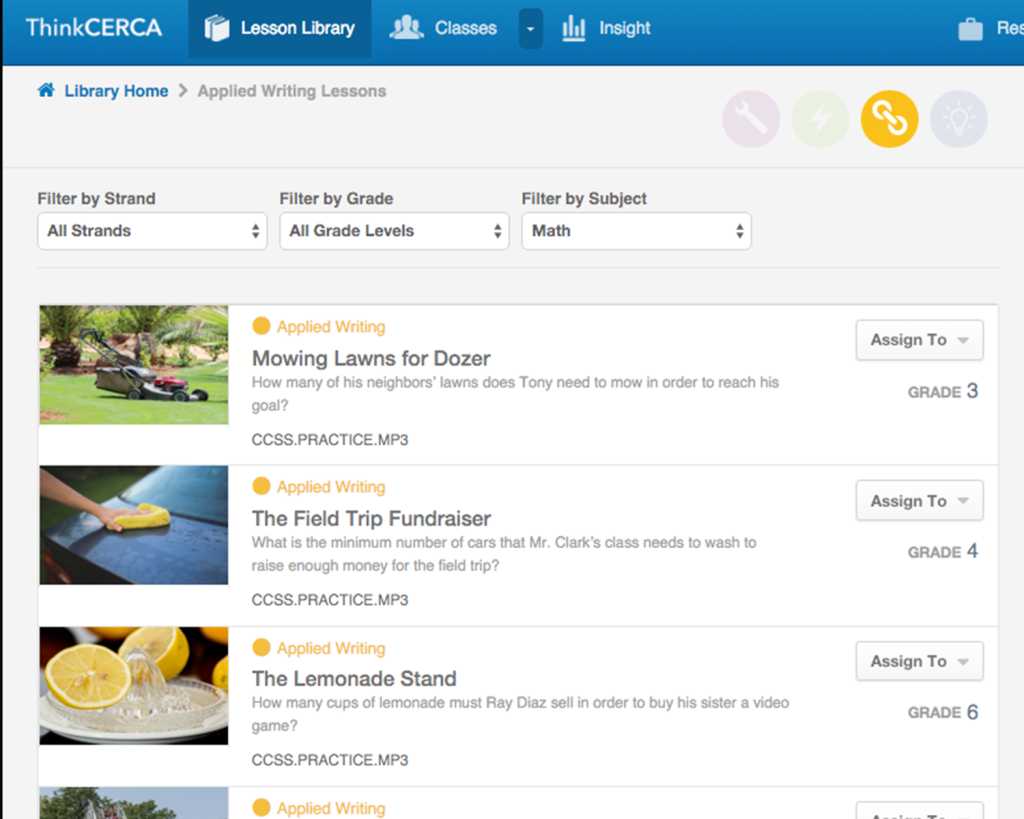
Task: Open the All Strands filter dropdown
Action: tap(152, 231)
